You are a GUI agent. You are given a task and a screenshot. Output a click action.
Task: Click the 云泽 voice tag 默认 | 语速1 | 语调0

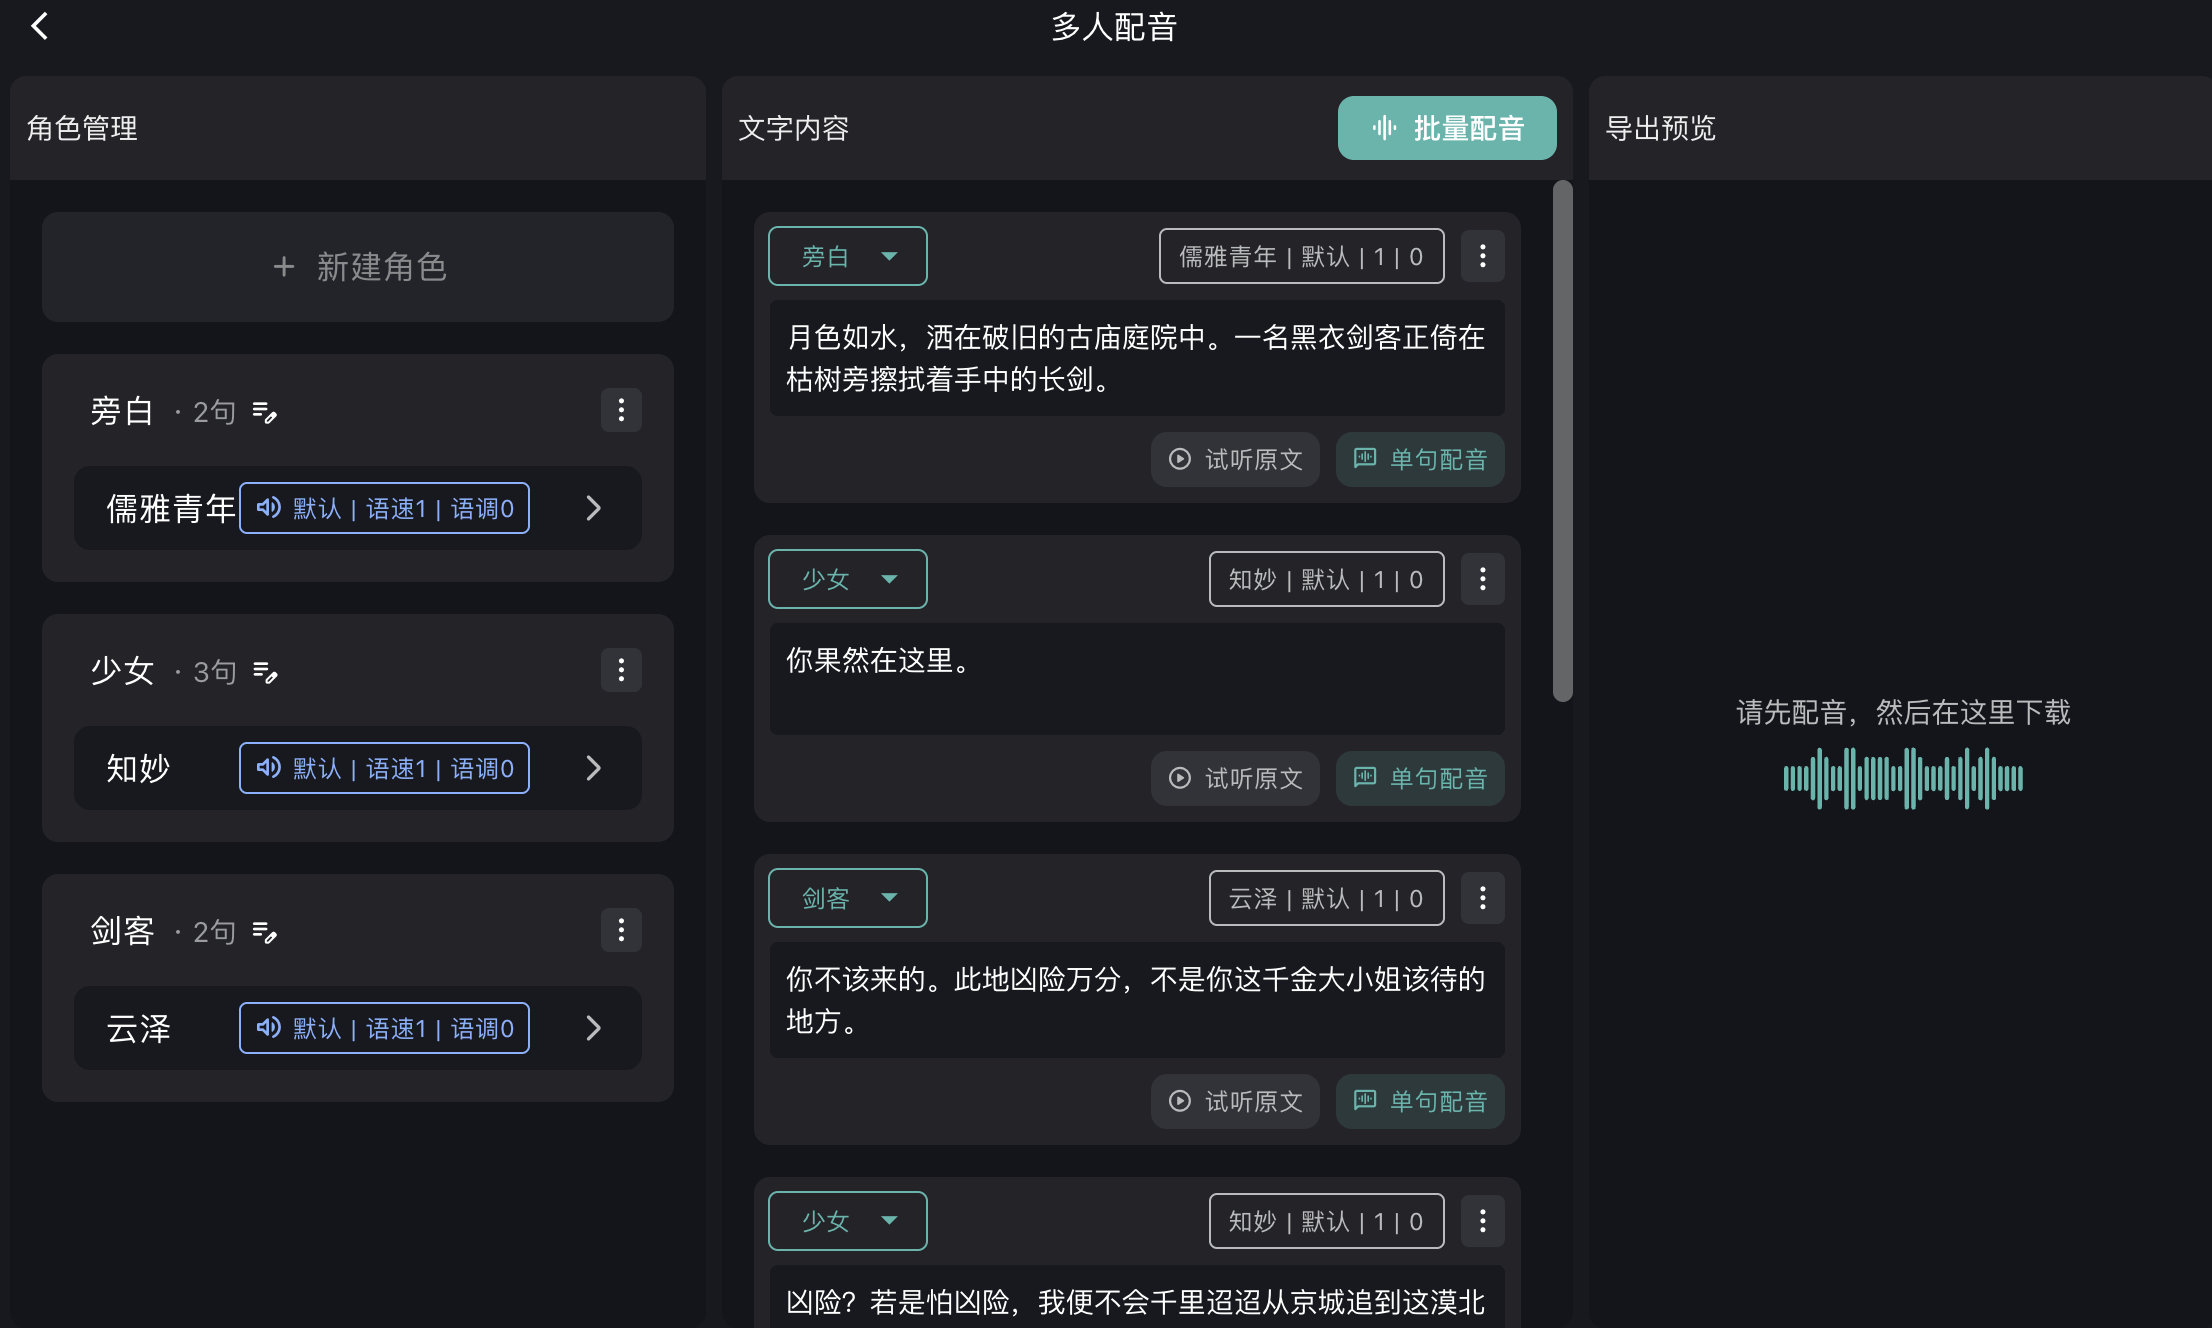[x=384, y=1028]
